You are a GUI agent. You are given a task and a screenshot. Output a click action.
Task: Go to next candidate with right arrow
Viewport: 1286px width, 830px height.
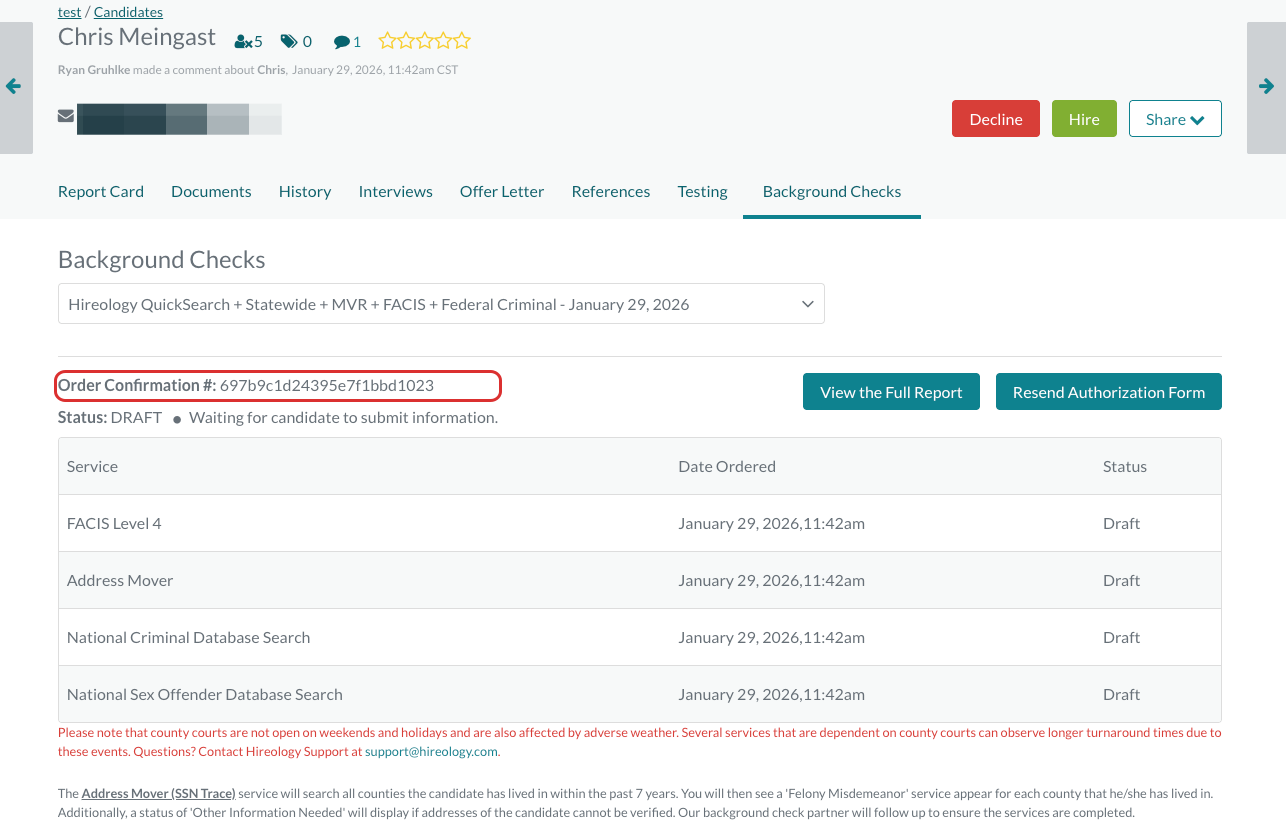(1266, 87)
